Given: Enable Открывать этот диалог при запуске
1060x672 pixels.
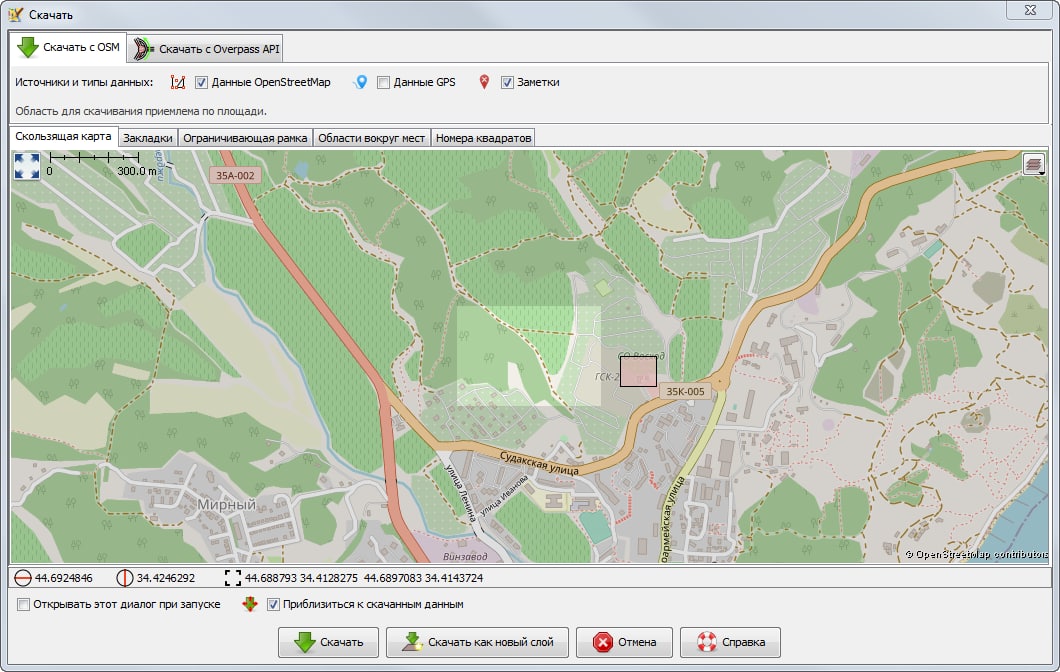Looking at the screenshot, I should coord(24,604).
